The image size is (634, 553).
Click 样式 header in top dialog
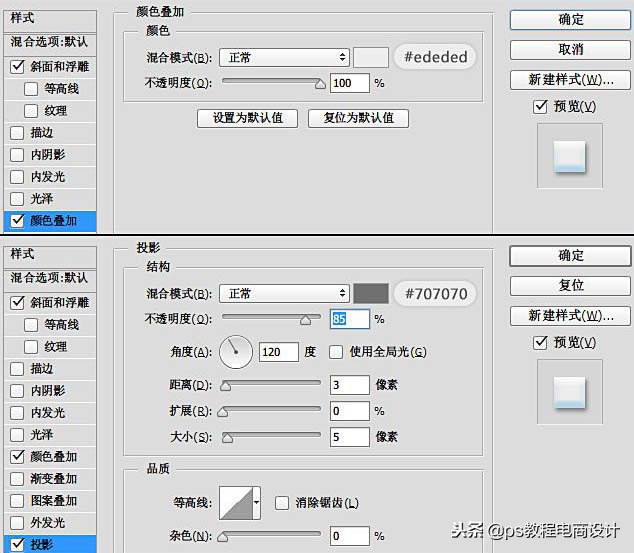(x=50, y=19)
